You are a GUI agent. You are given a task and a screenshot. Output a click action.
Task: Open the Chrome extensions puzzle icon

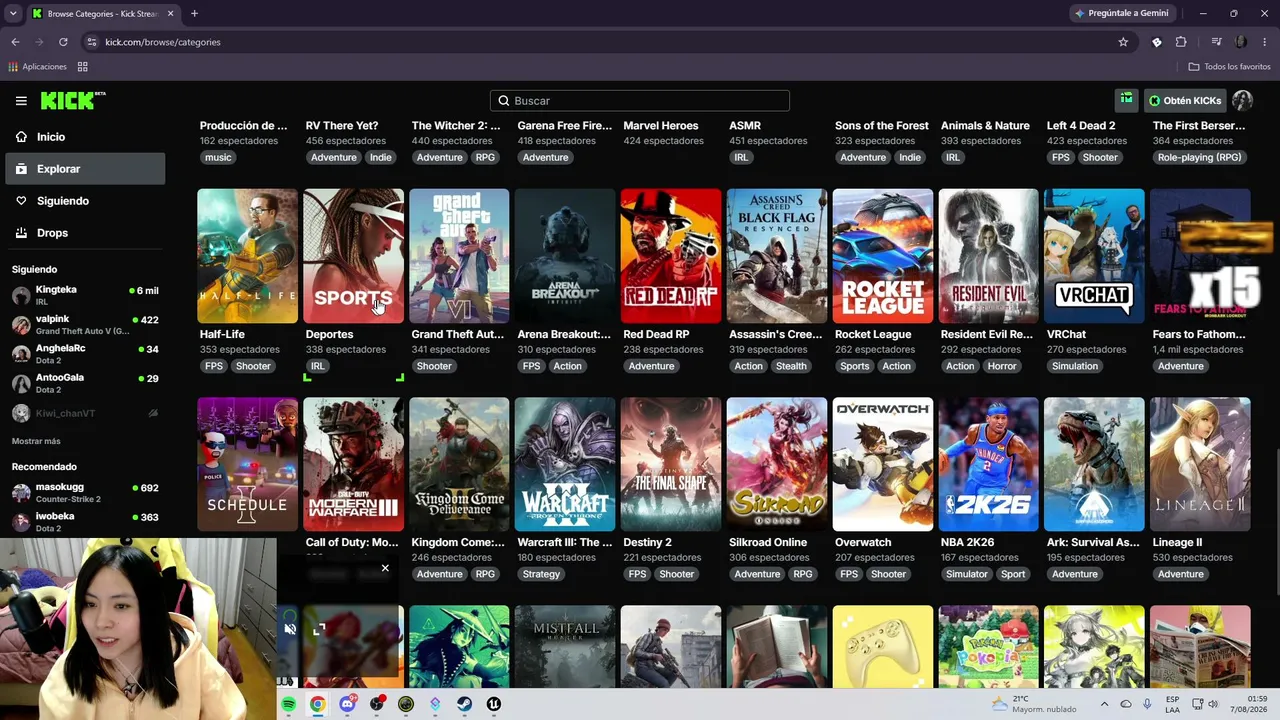(1181, 42)
